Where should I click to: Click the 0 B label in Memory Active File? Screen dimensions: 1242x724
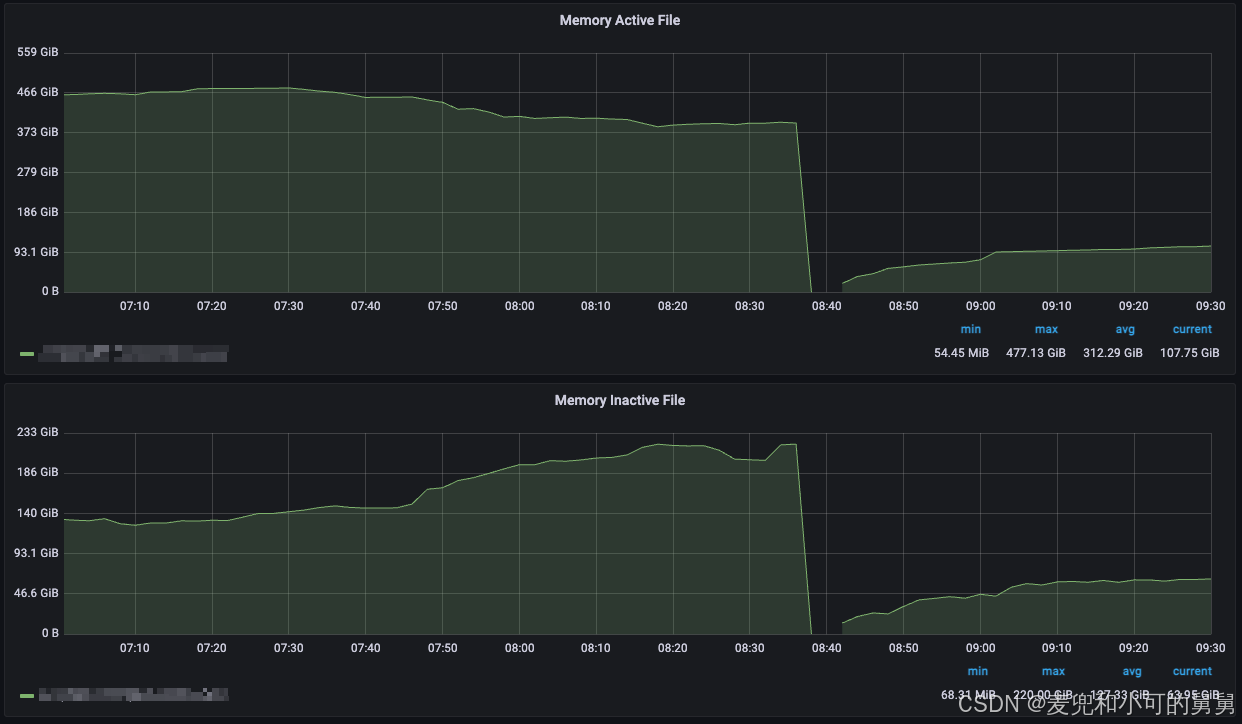(x=49, y=292)
